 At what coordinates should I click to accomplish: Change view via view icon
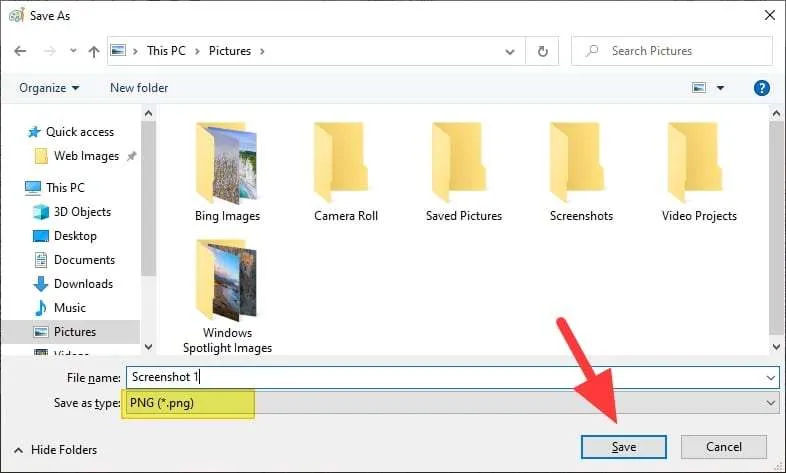(699, 88)
